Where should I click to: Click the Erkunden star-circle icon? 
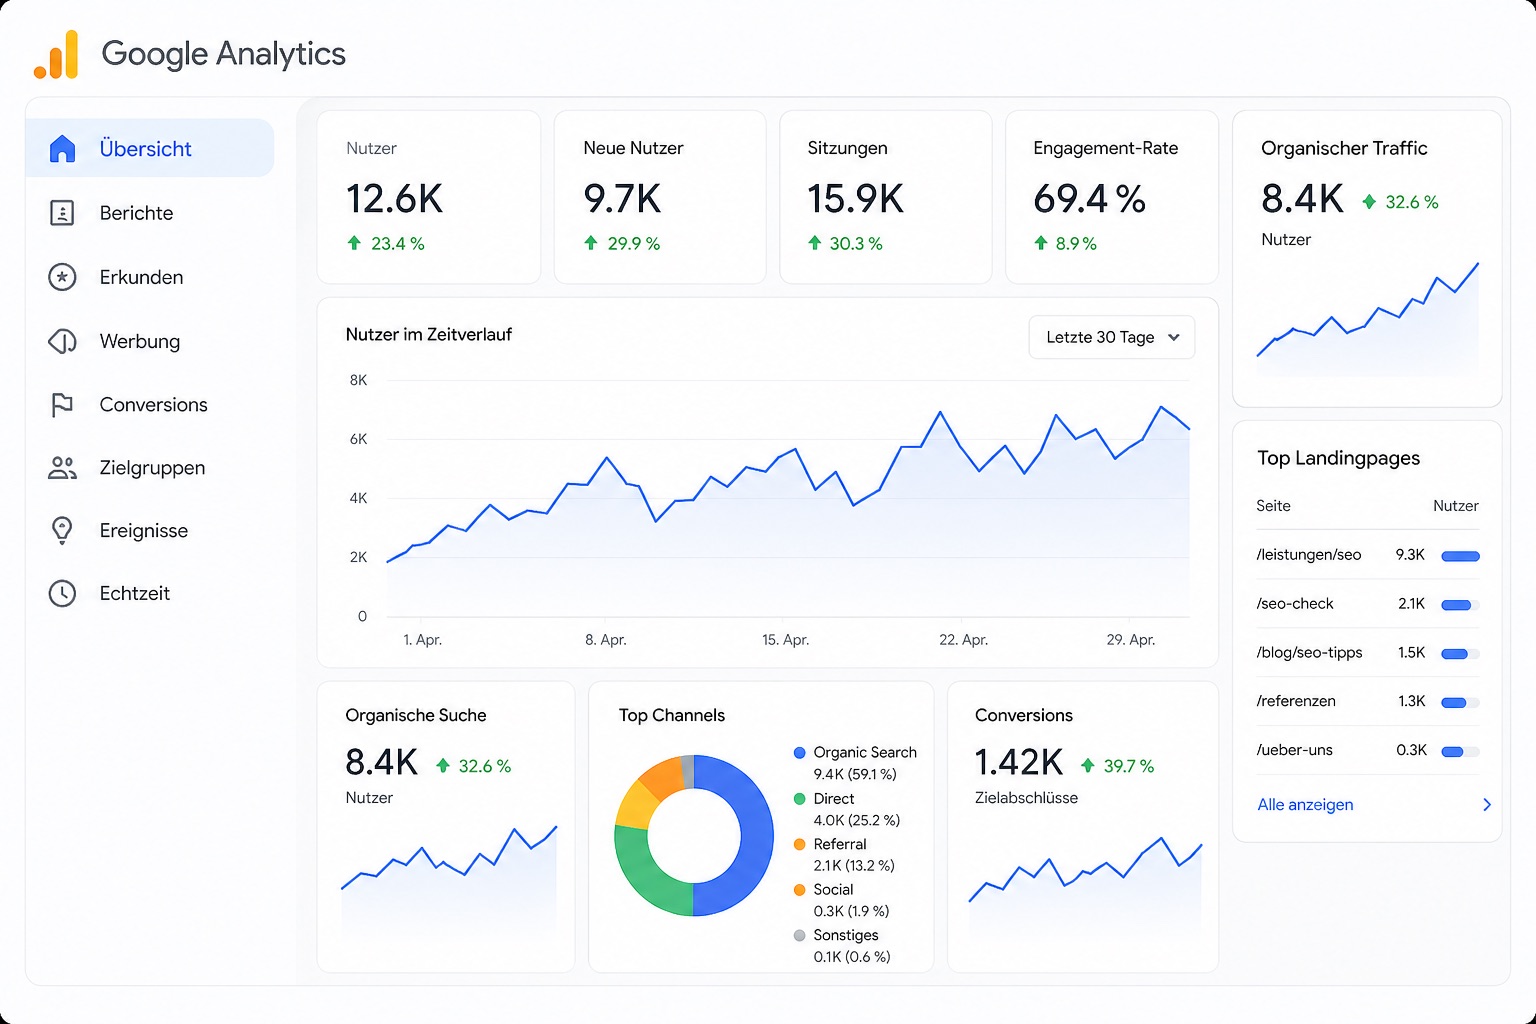[x=62, y=277]
